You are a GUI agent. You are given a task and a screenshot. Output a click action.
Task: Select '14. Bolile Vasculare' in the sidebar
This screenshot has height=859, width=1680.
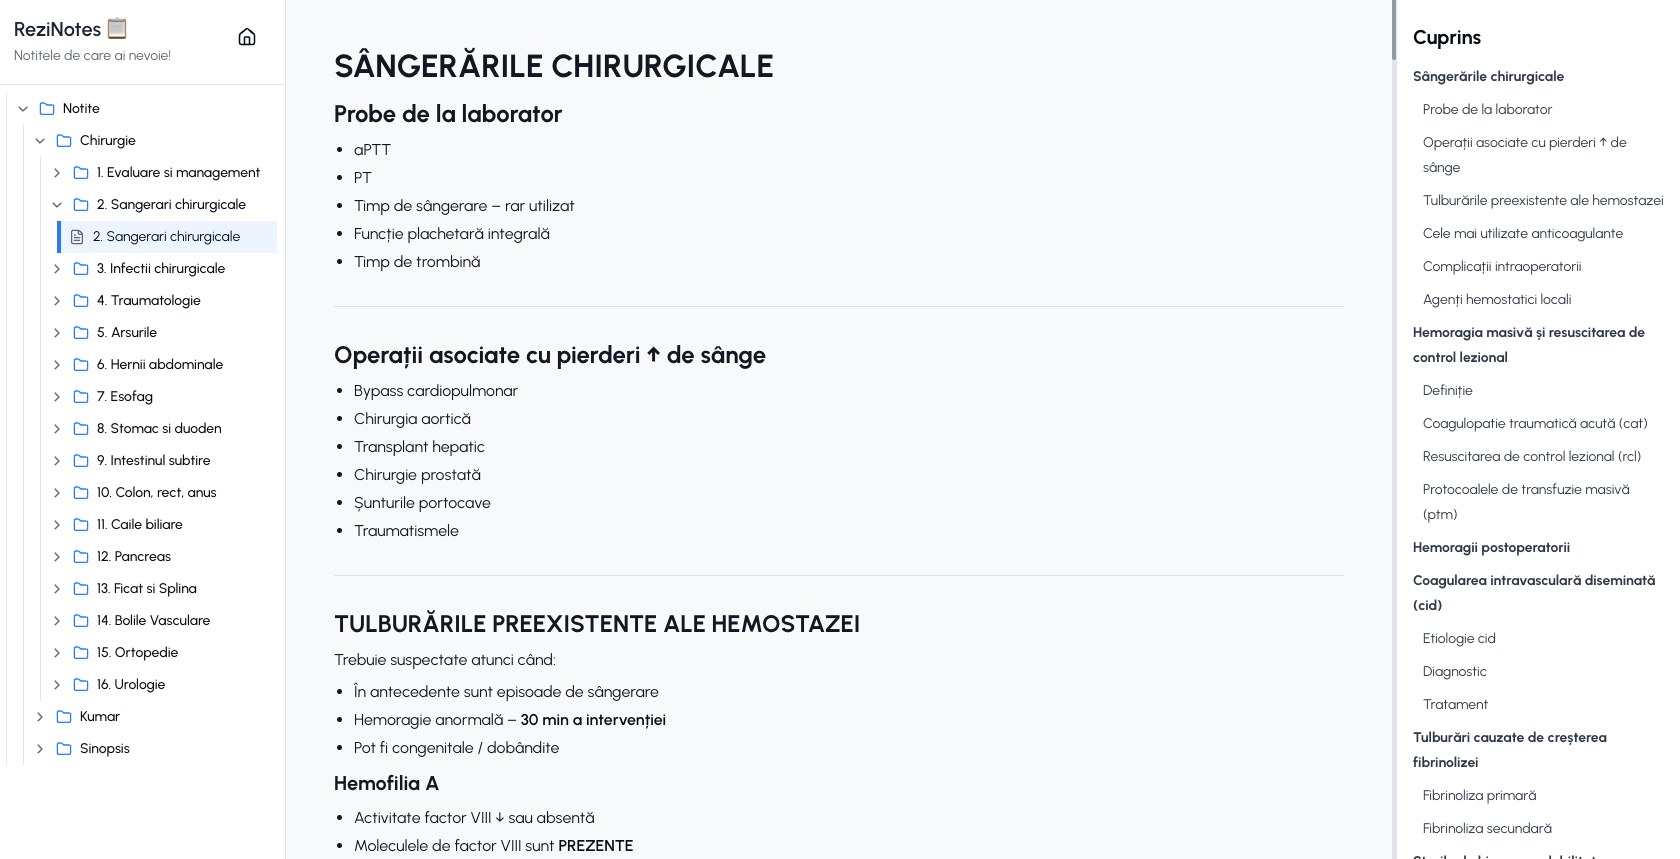[152, 620]
